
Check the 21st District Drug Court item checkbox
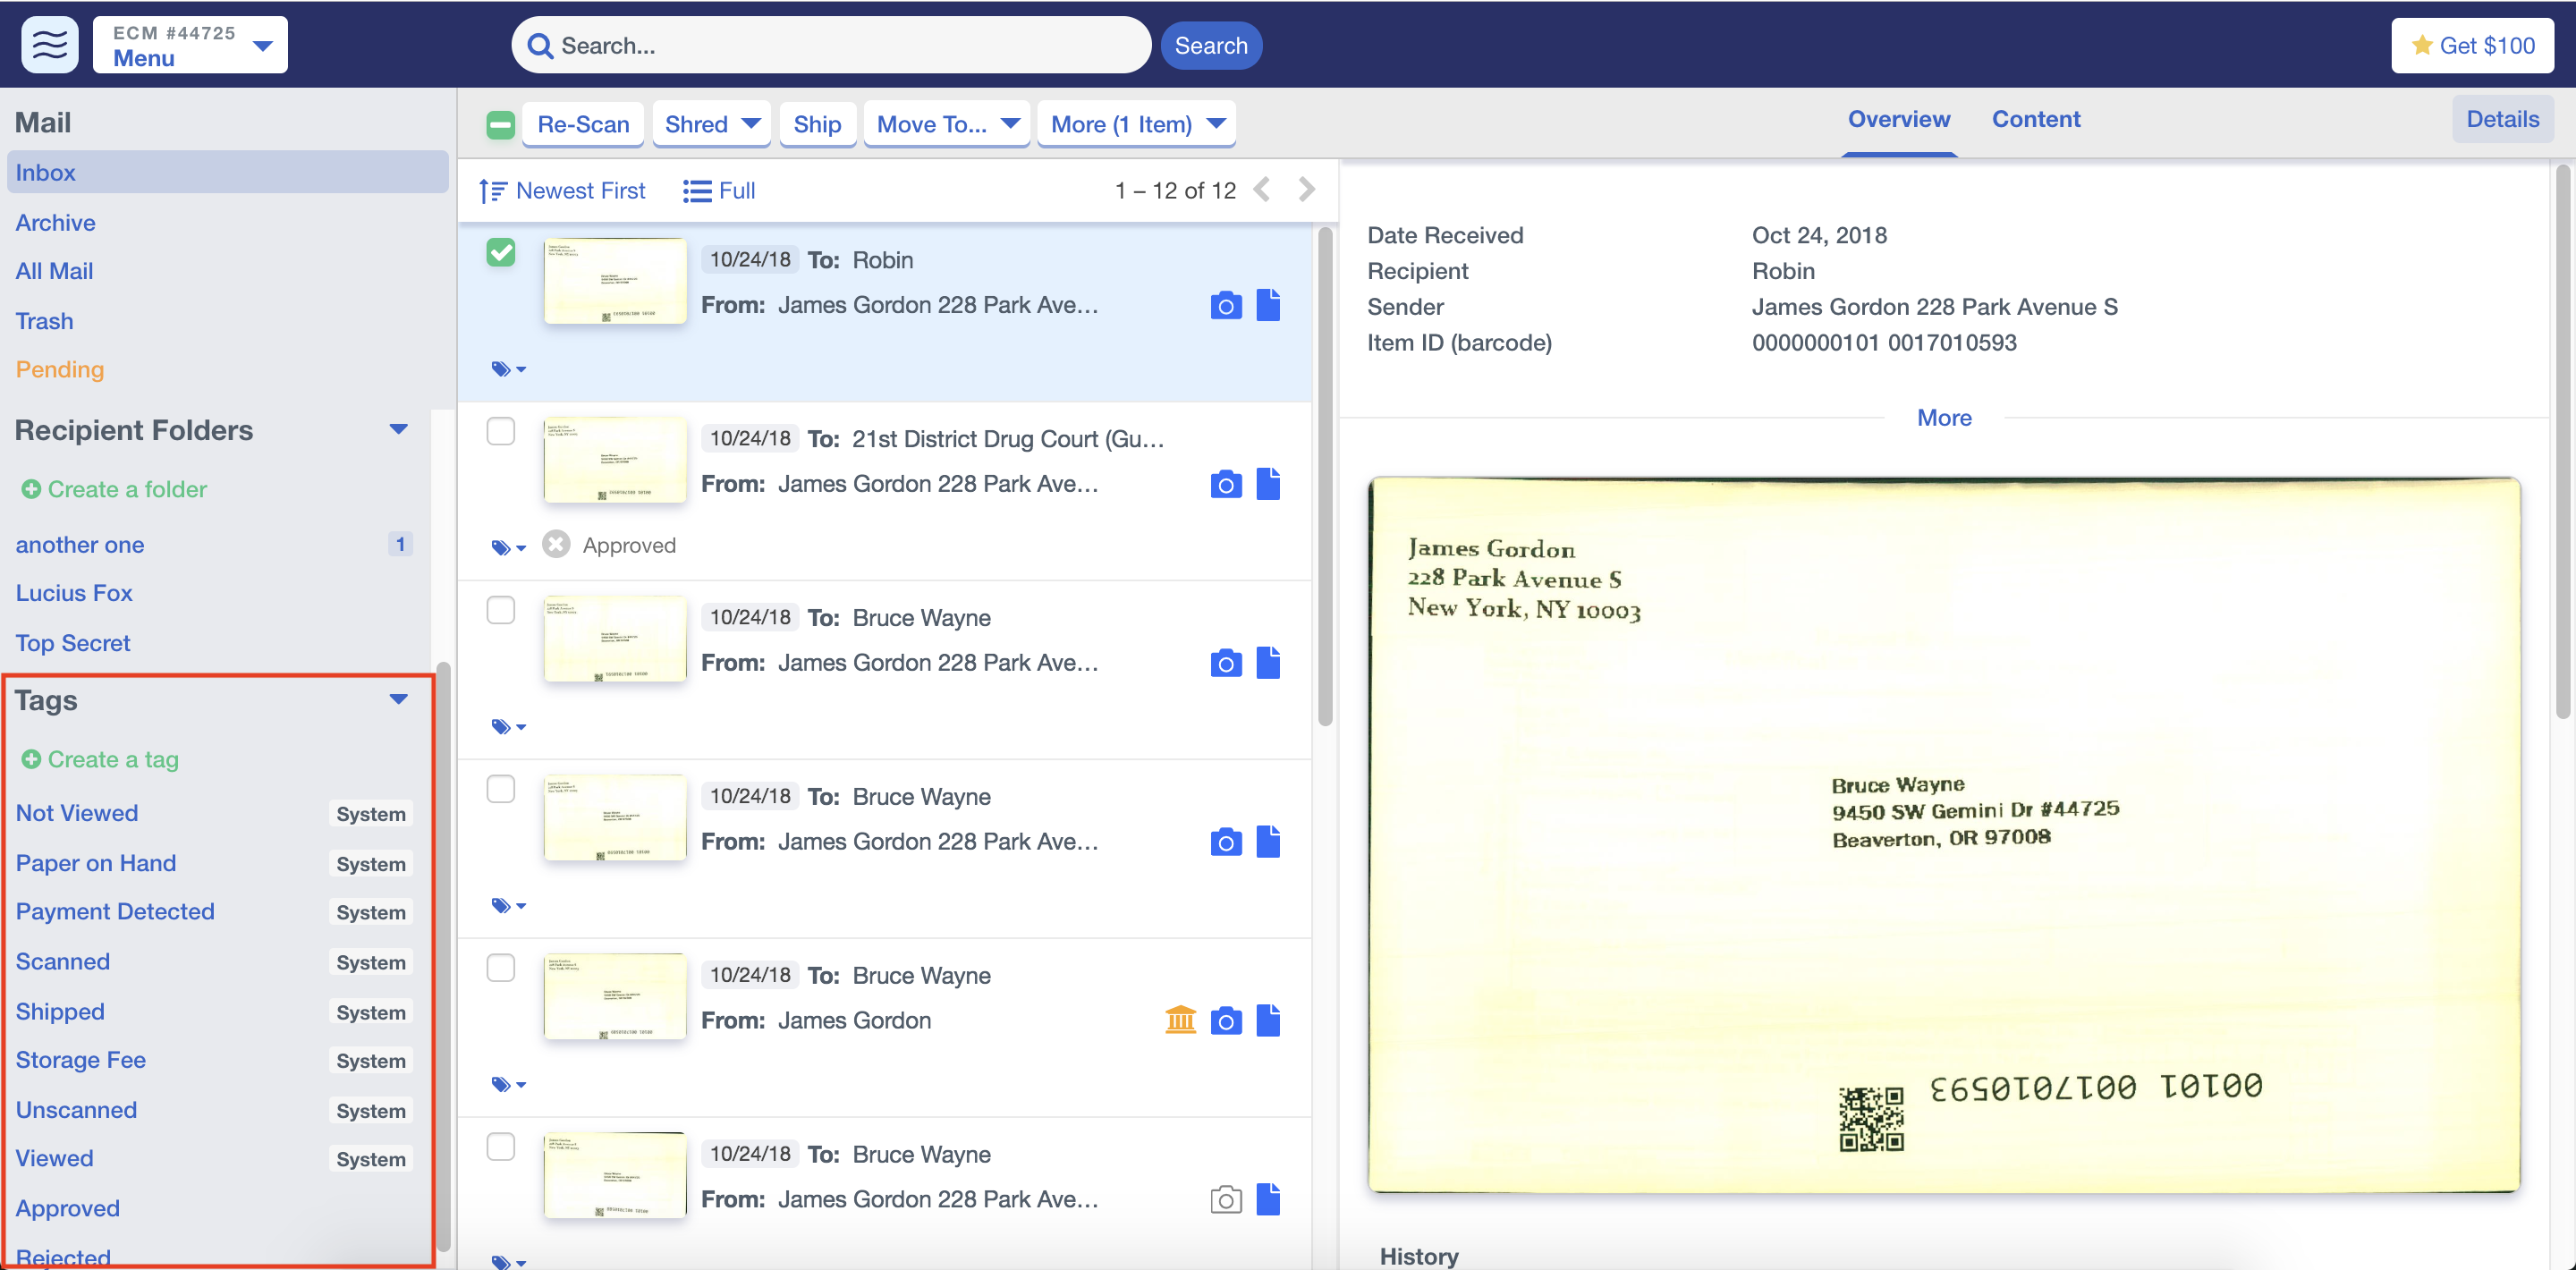click(500, 431)
